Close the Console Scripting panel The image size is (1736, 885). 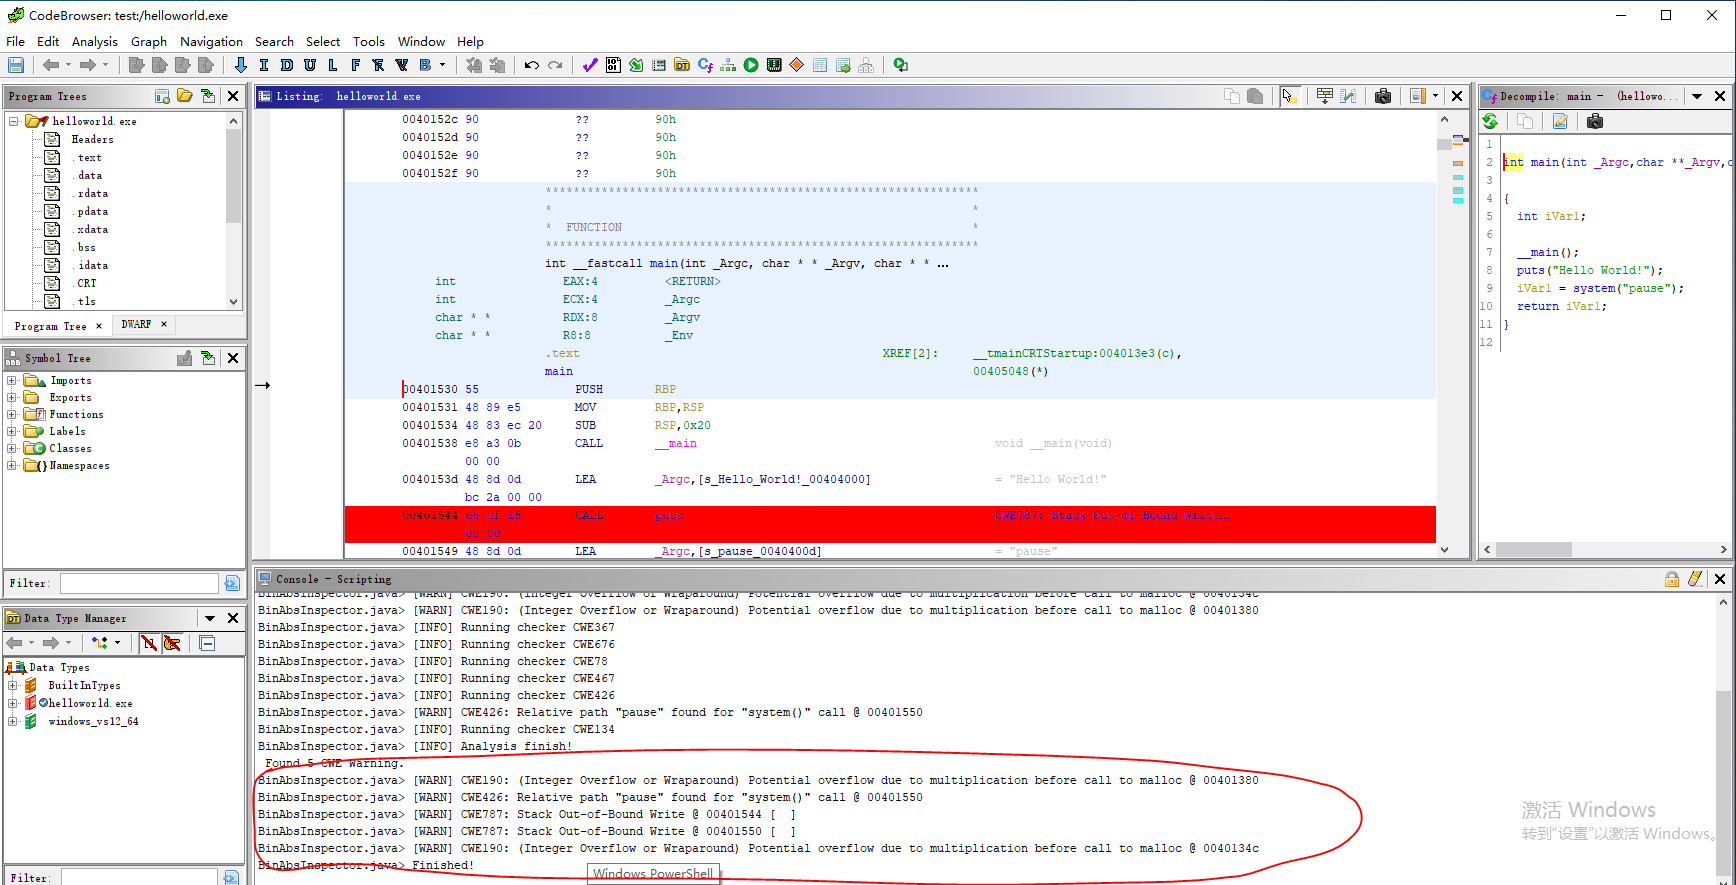tap(1720, 579)
